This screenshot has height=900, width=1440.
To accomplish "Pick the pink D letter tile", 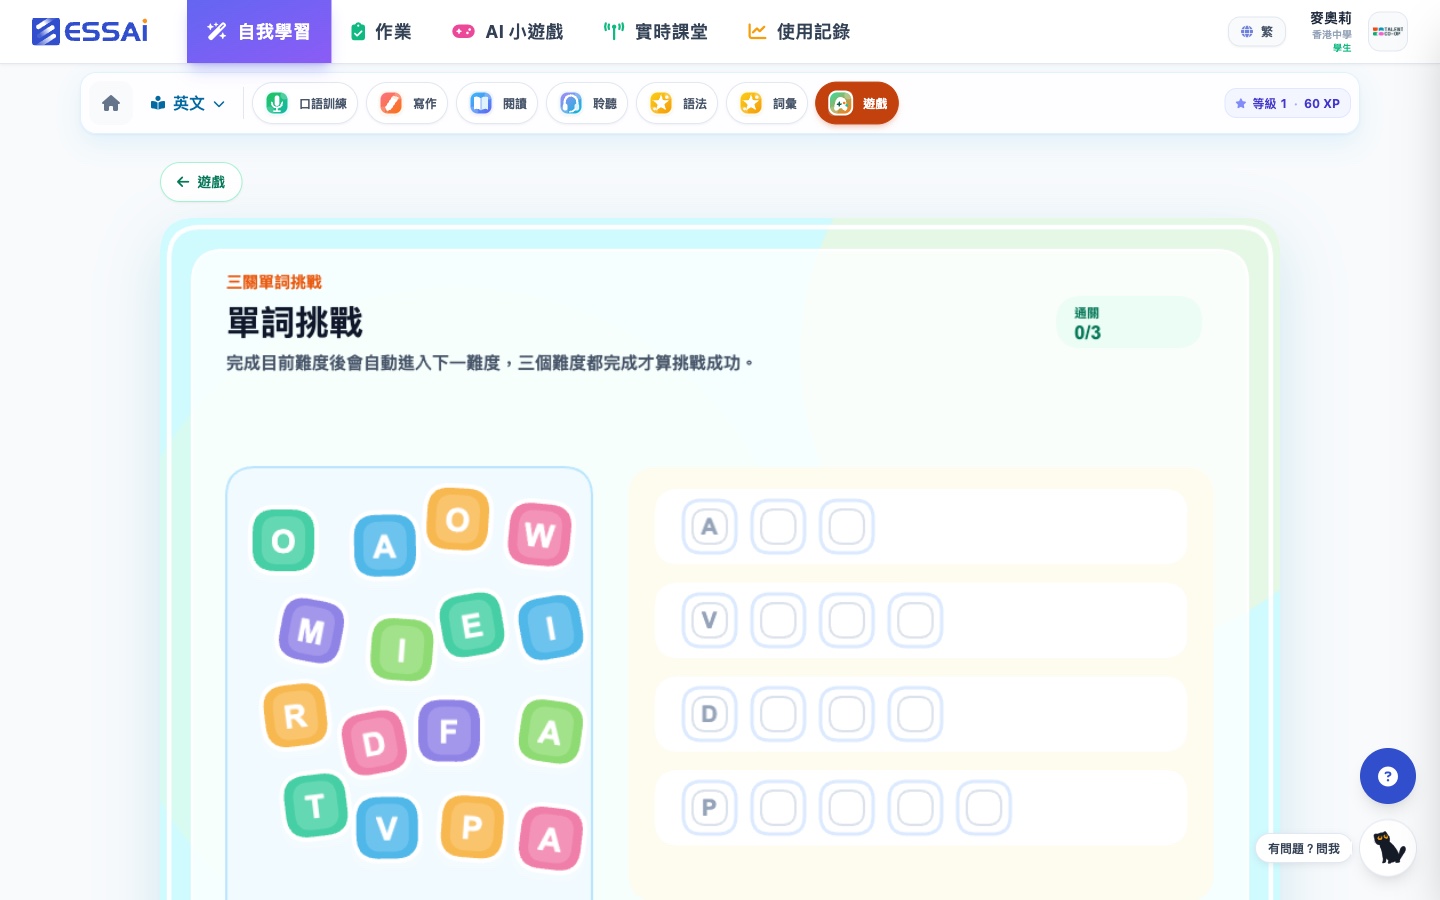I will tap(374, 743).
